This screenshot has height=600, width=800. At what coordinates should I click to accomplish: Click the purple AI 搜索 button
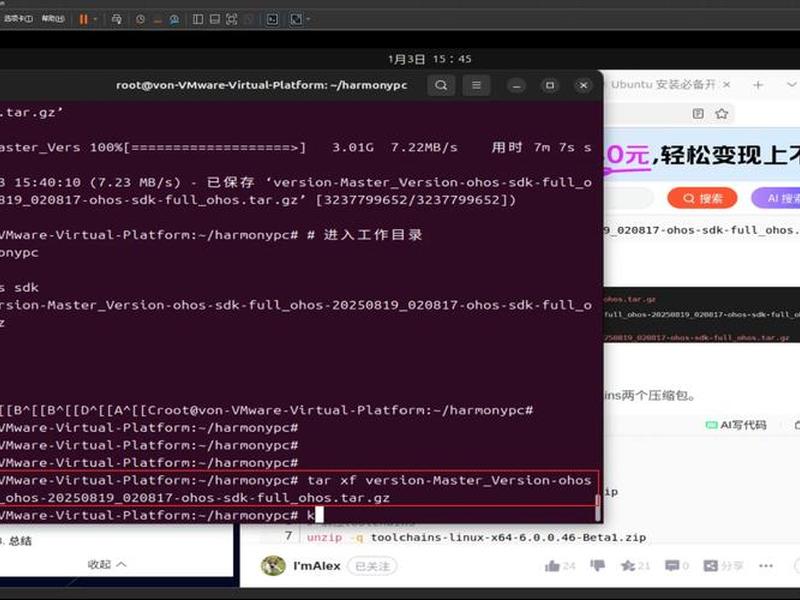coord(776,198)
